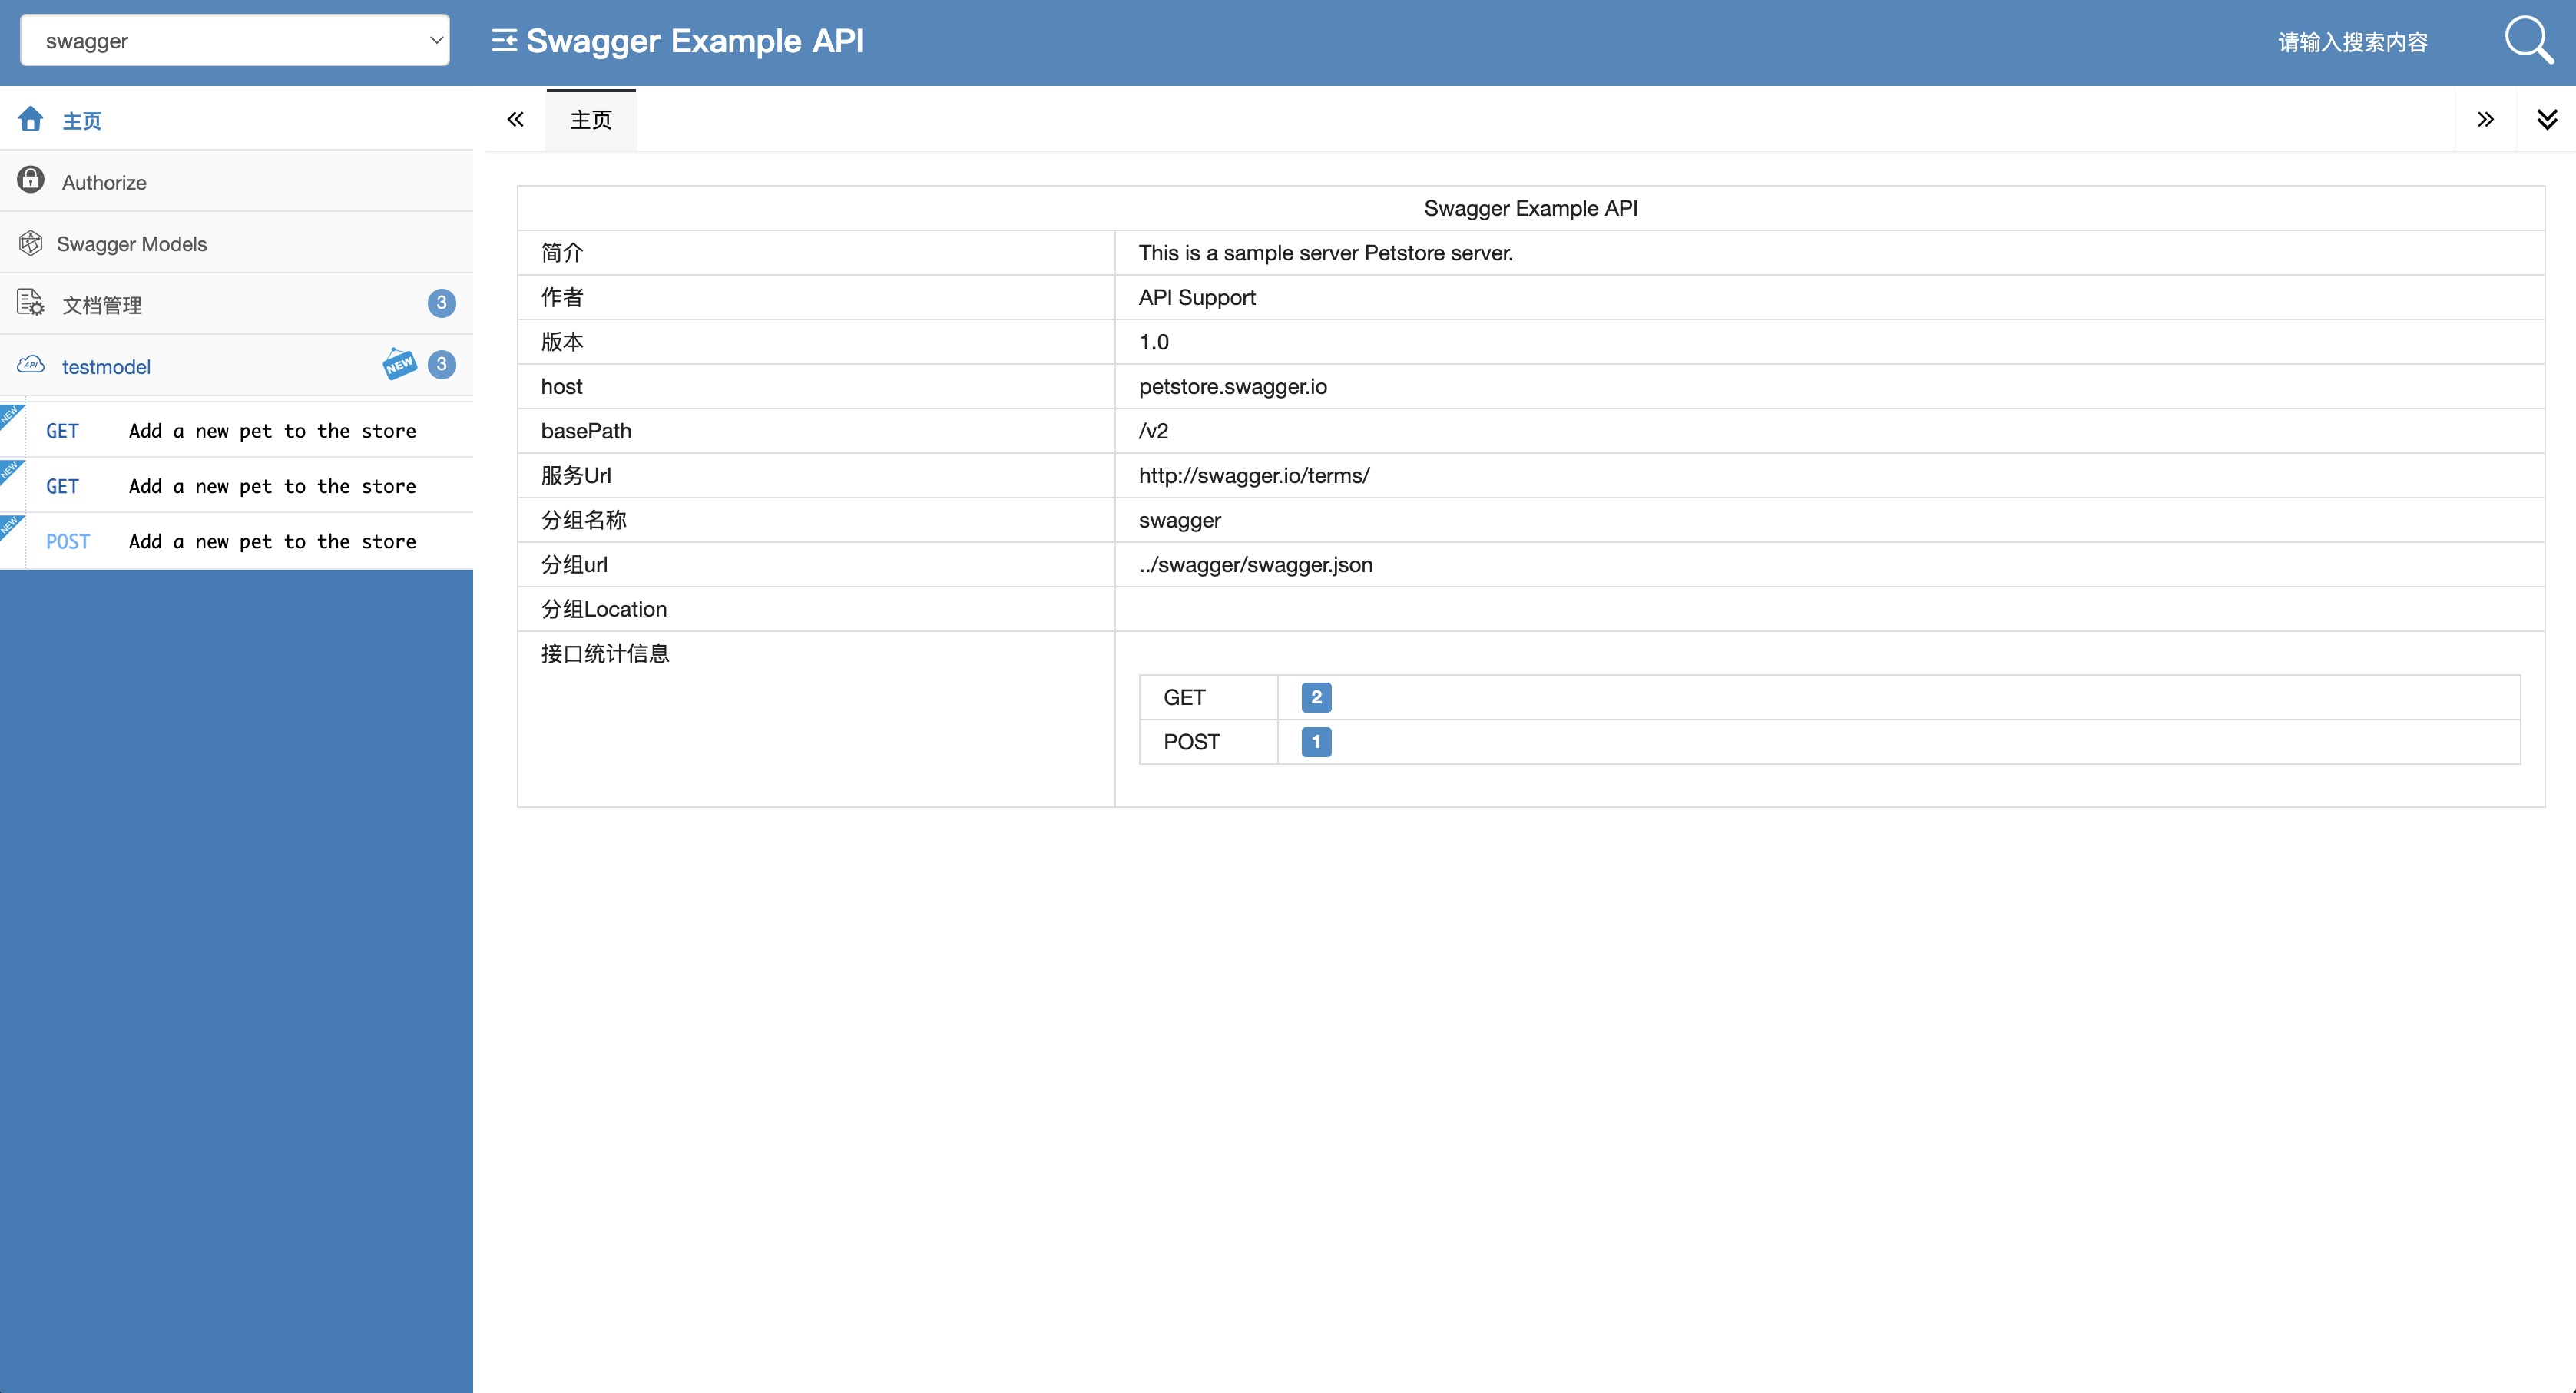Open the tab options double down arrow

point(2546,120)
